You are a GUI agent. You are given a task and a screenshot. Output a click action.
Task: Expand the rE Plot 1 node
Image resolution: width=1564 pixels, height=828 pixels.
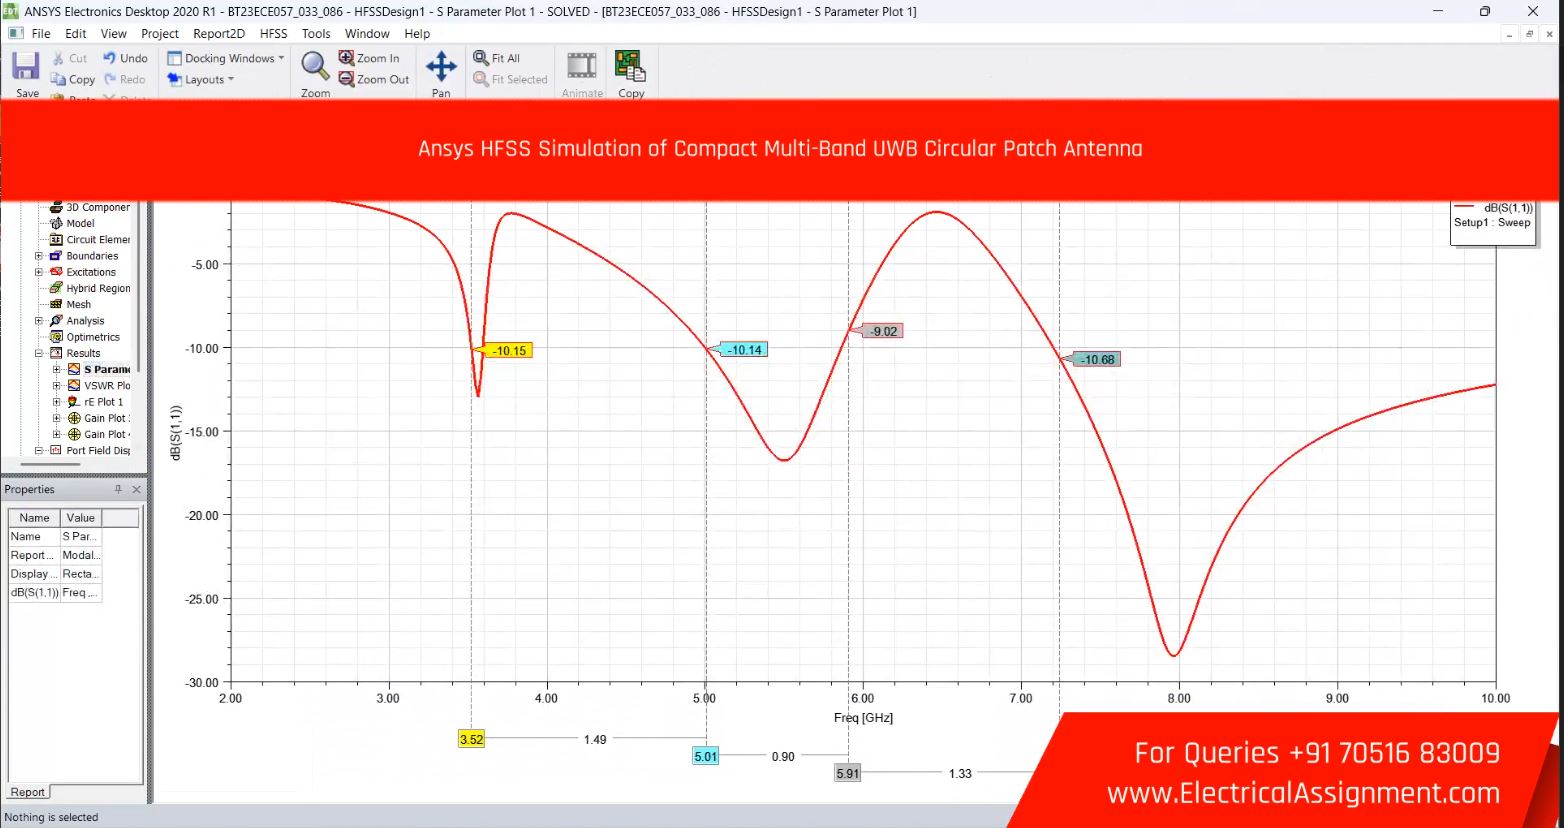57,402
